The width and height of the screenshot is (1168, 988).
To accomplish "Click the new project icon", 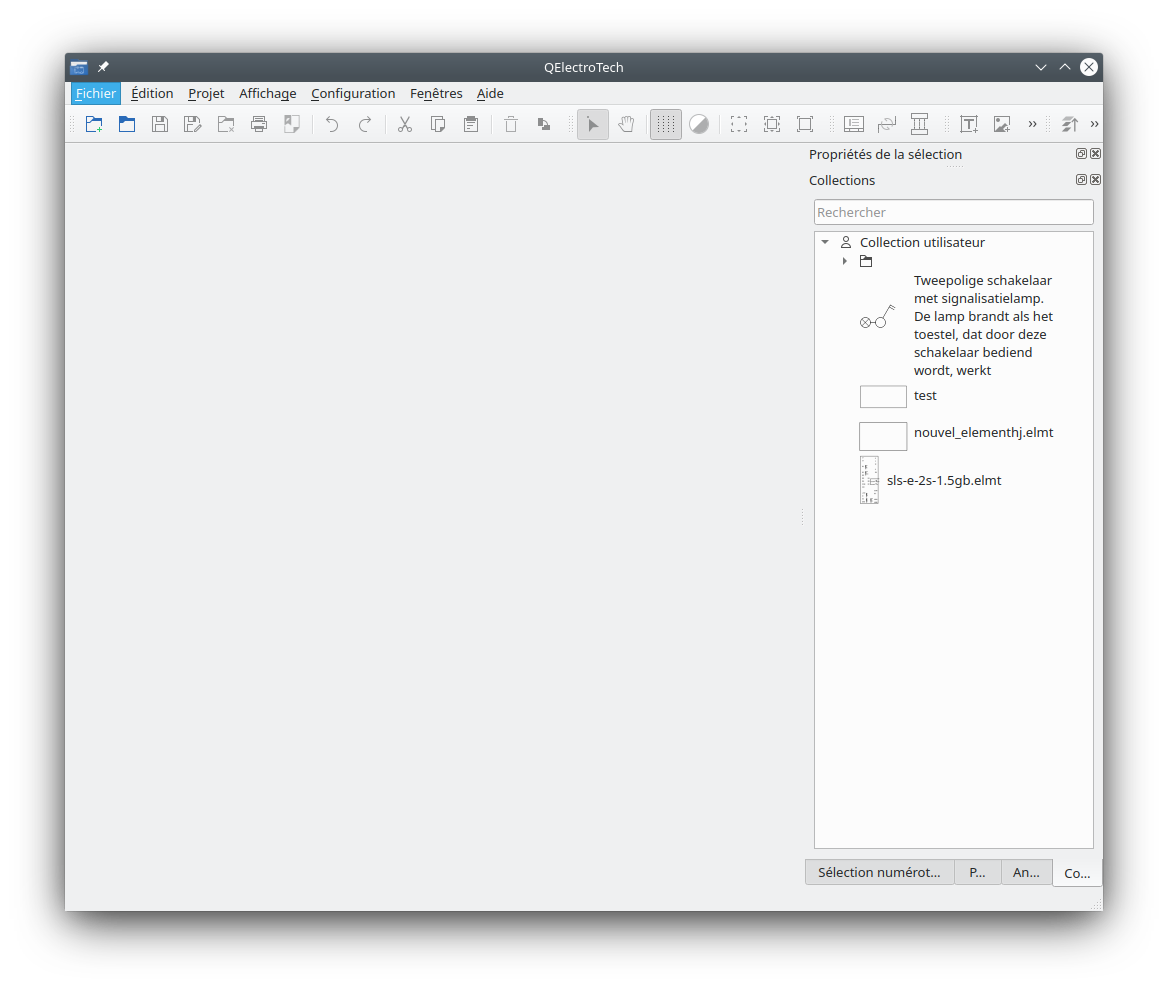I will (x=94, y=124).
